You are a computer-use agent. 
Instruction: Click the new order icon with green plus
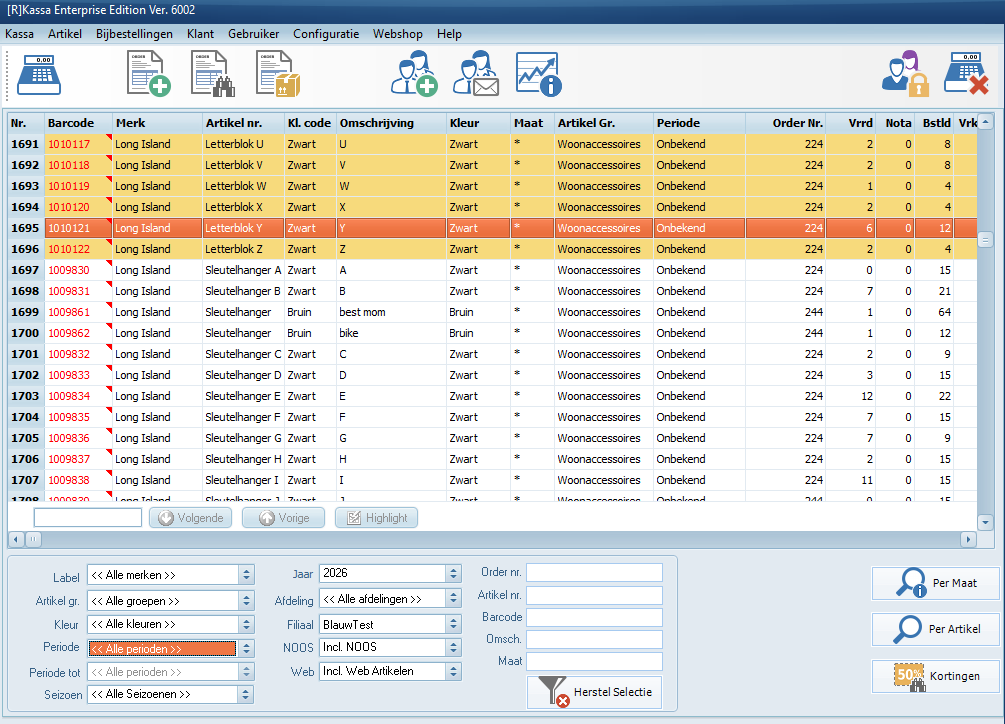tap(147, 75)
